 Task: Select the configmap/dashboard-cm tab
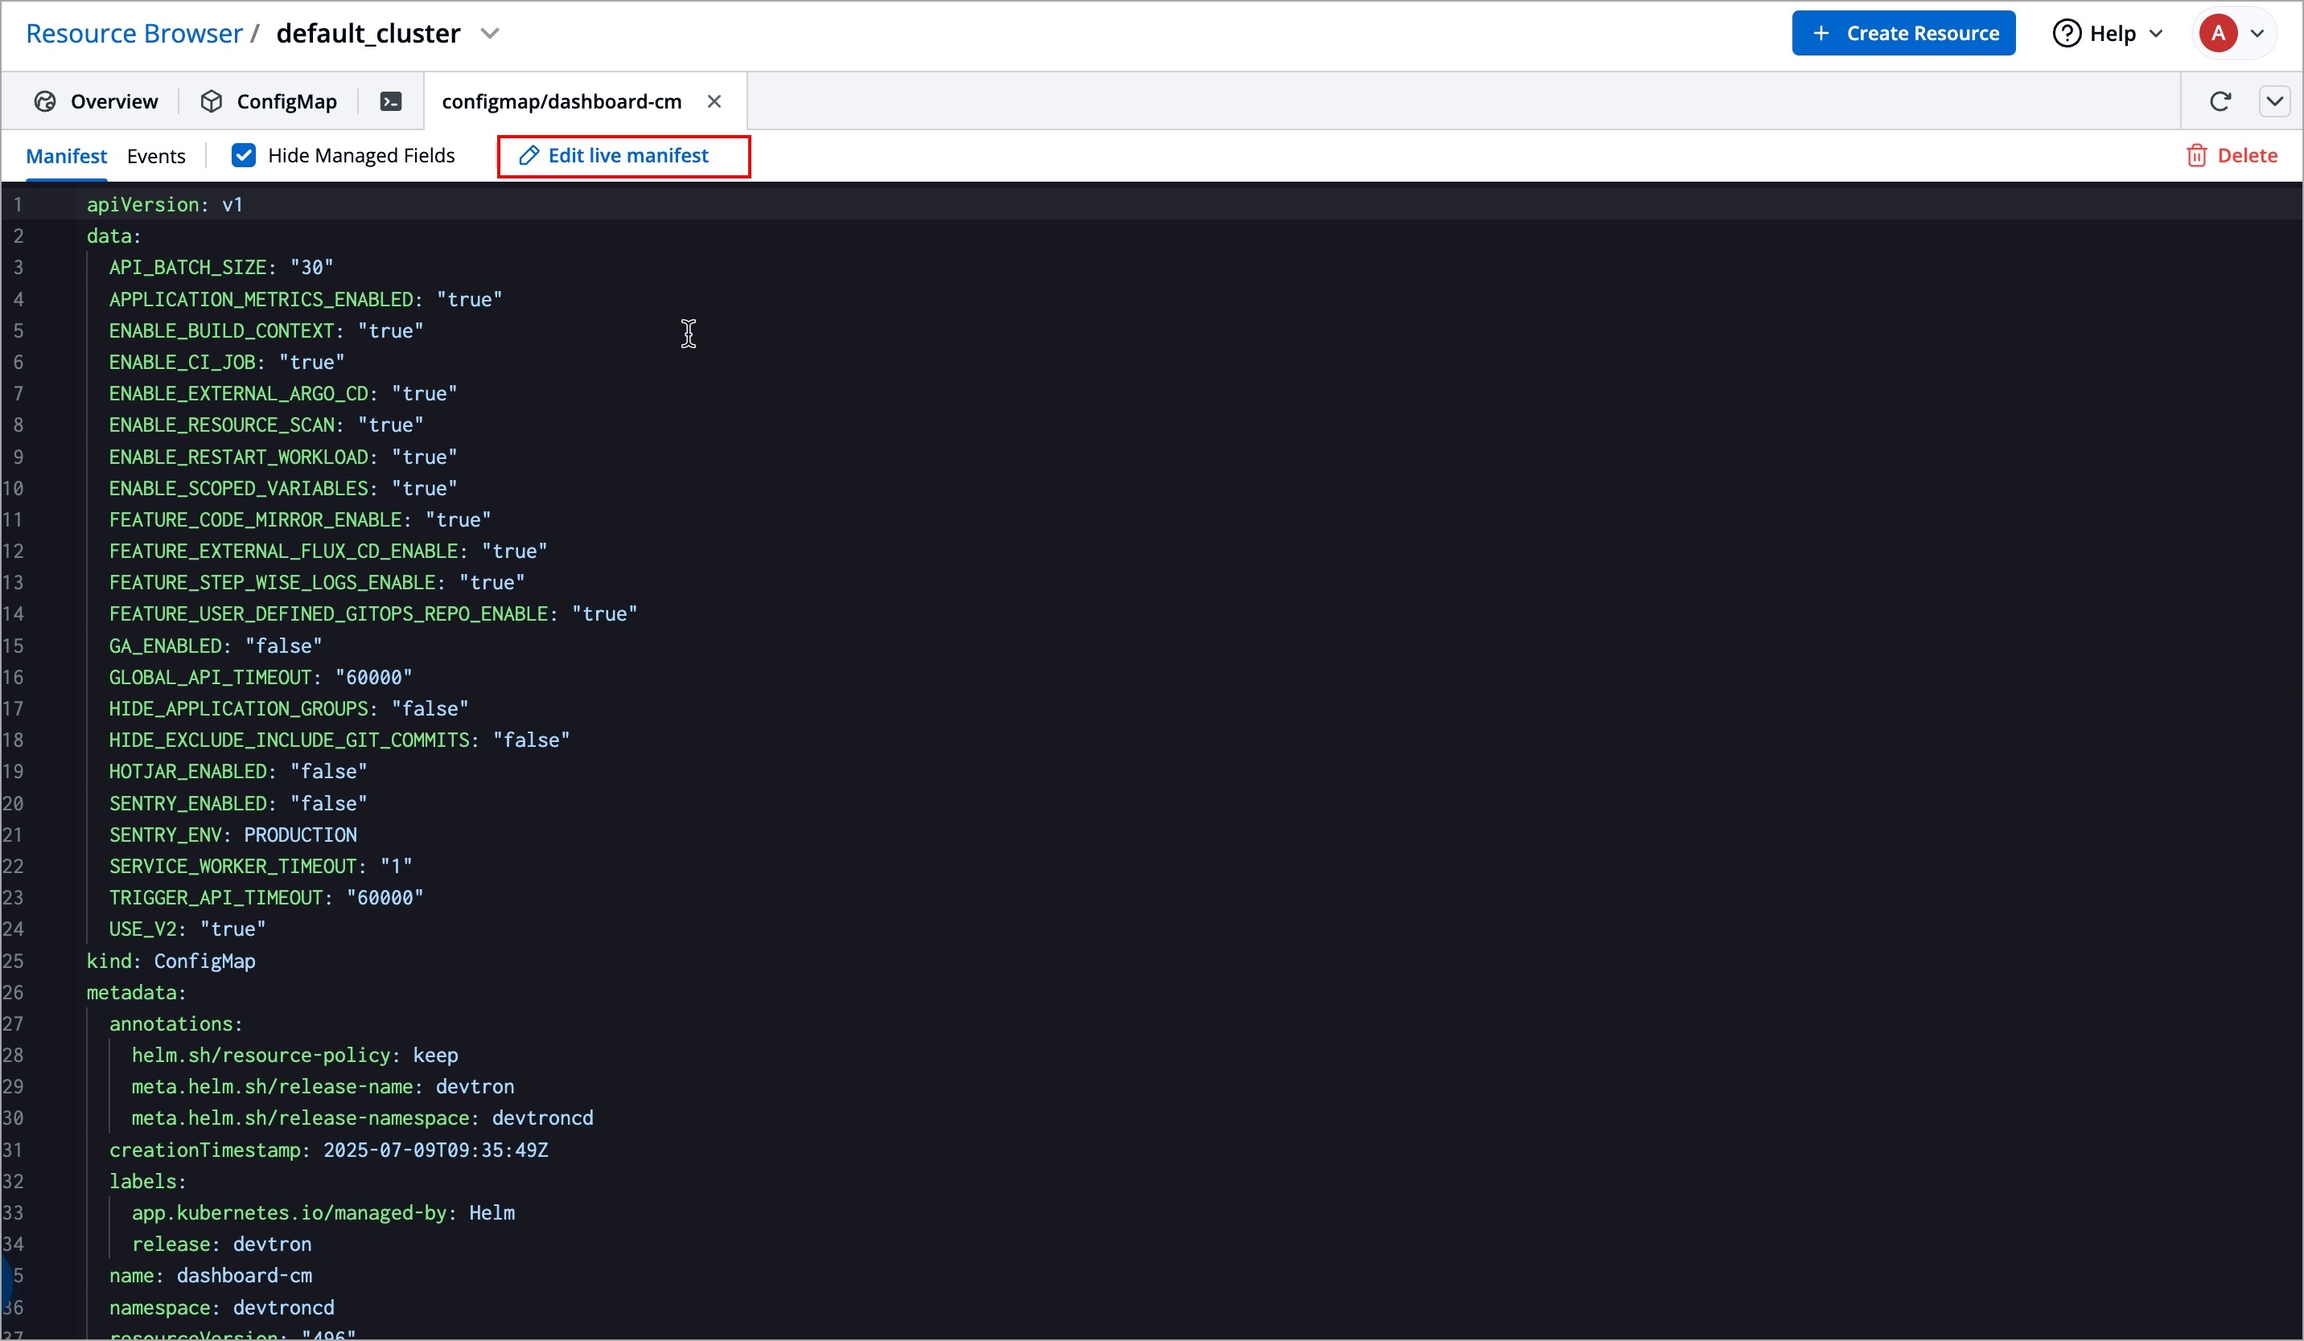pyautogui.click(x=561, y=101)
